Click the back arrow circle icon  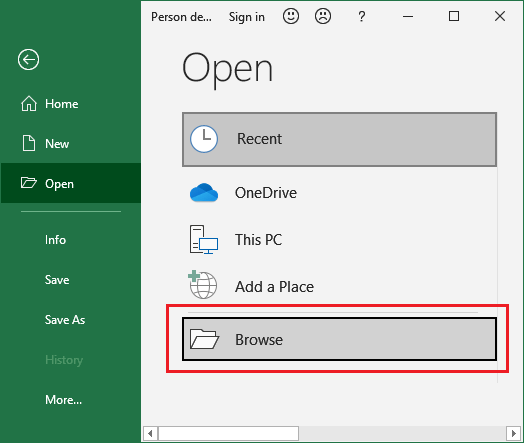pos(28,60)
